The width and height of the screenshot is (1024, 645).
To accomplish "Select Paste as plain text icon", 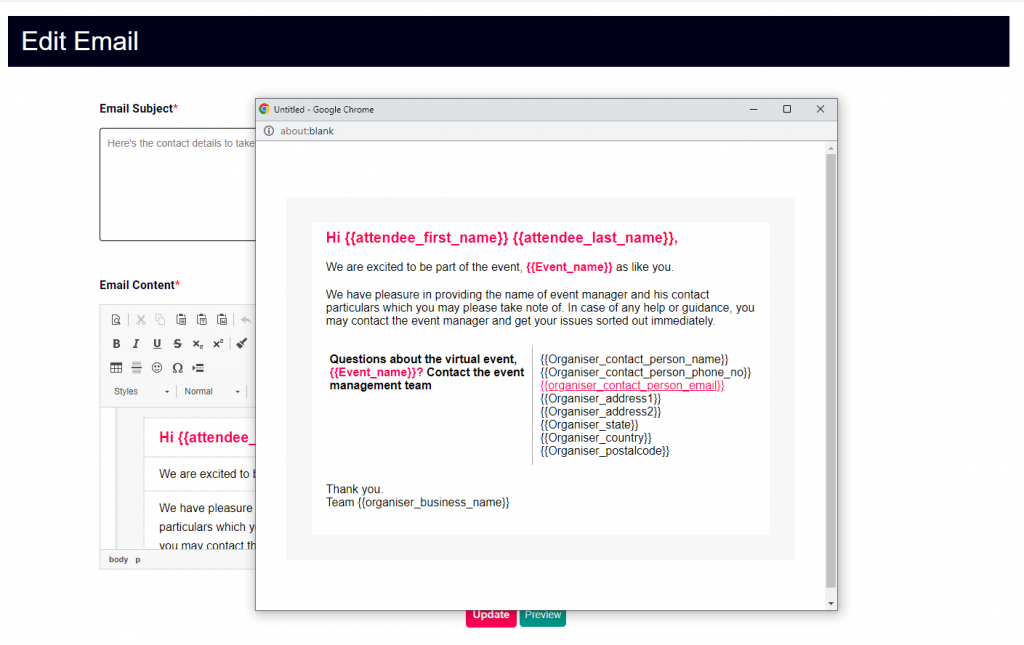I will (202, 320).
